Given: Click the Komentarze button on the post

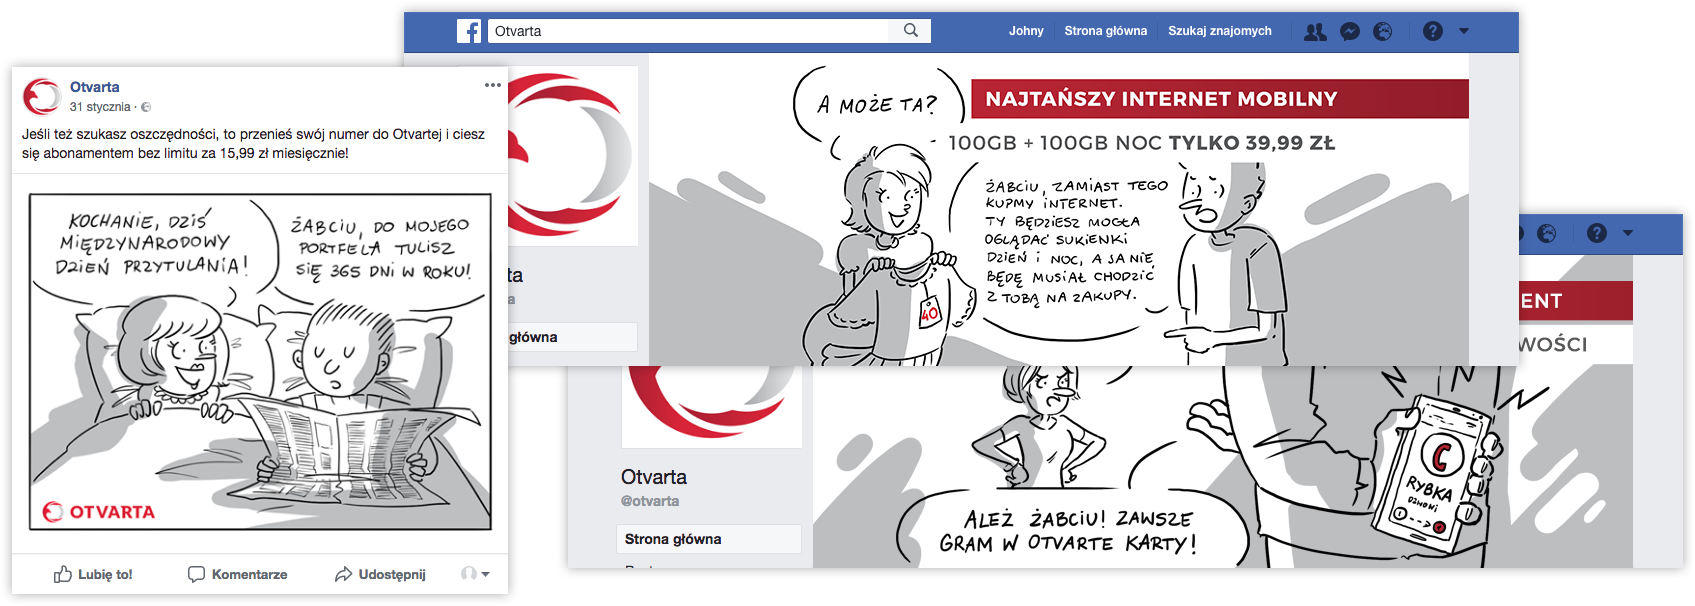Looking at the screenshot, I should [238, 574].
